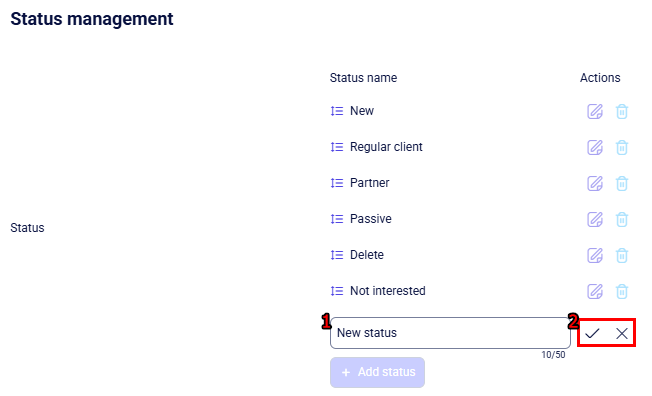Delete the New status
The width and height of the screenshot is (652, 396).
click(x=622, y=111)
